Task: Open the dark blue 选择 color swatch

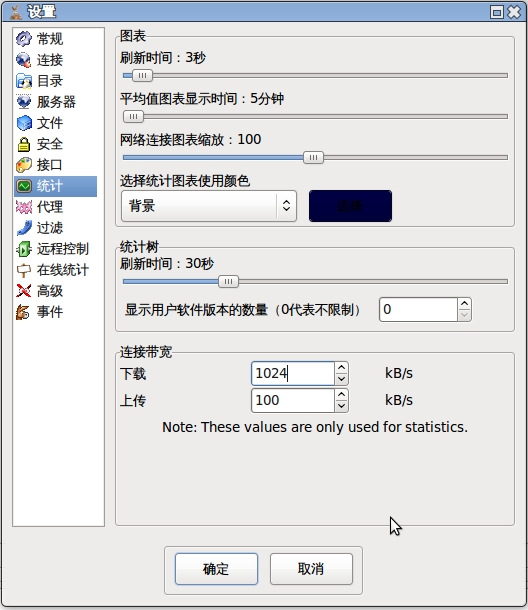Action: coord(350,206)
